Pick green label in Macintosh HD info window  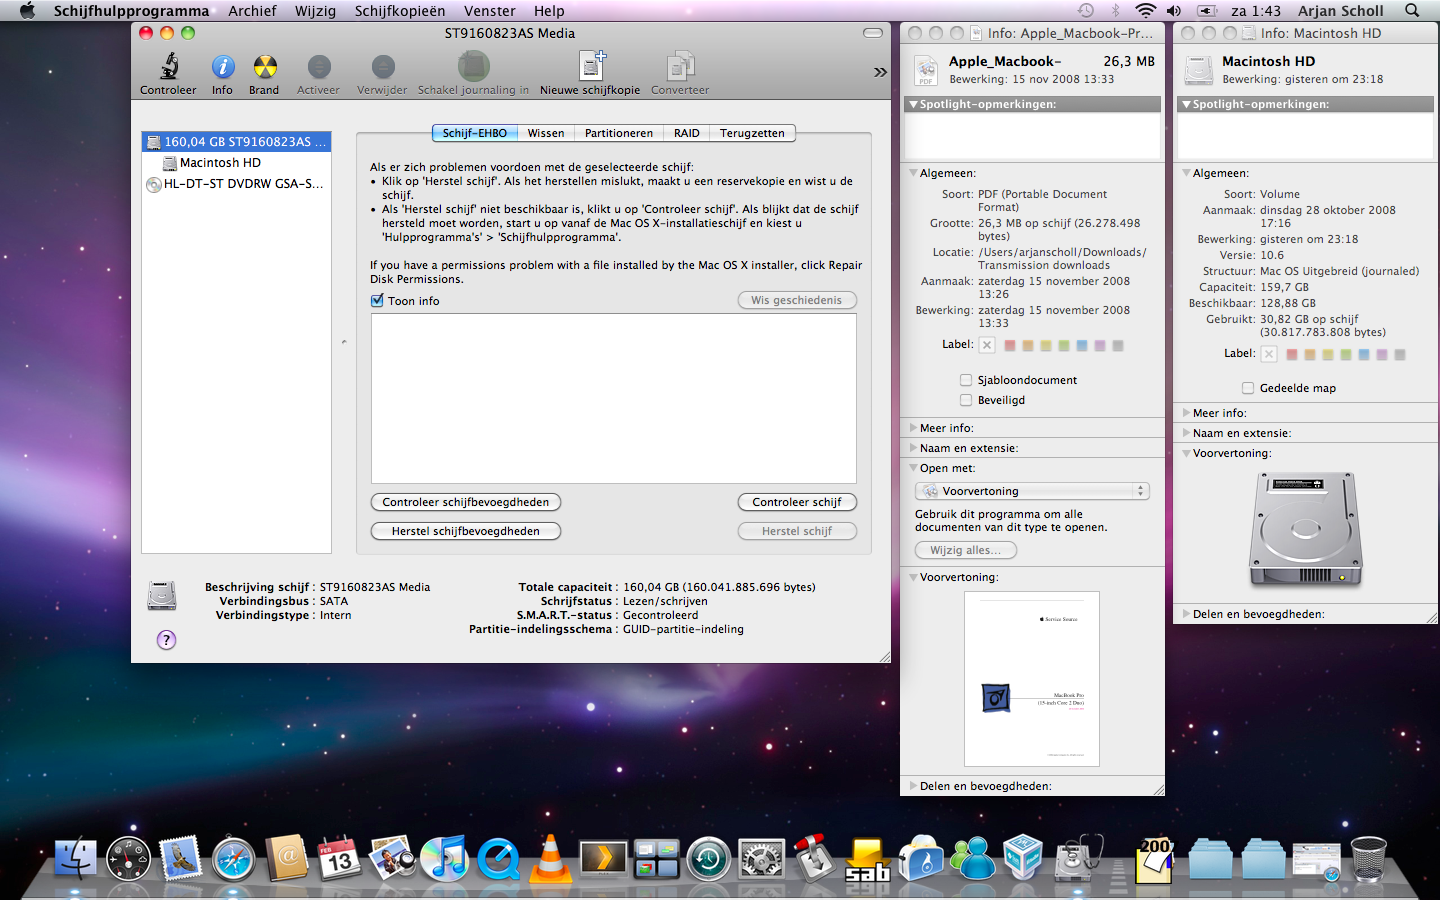[x=1346, y=355]
